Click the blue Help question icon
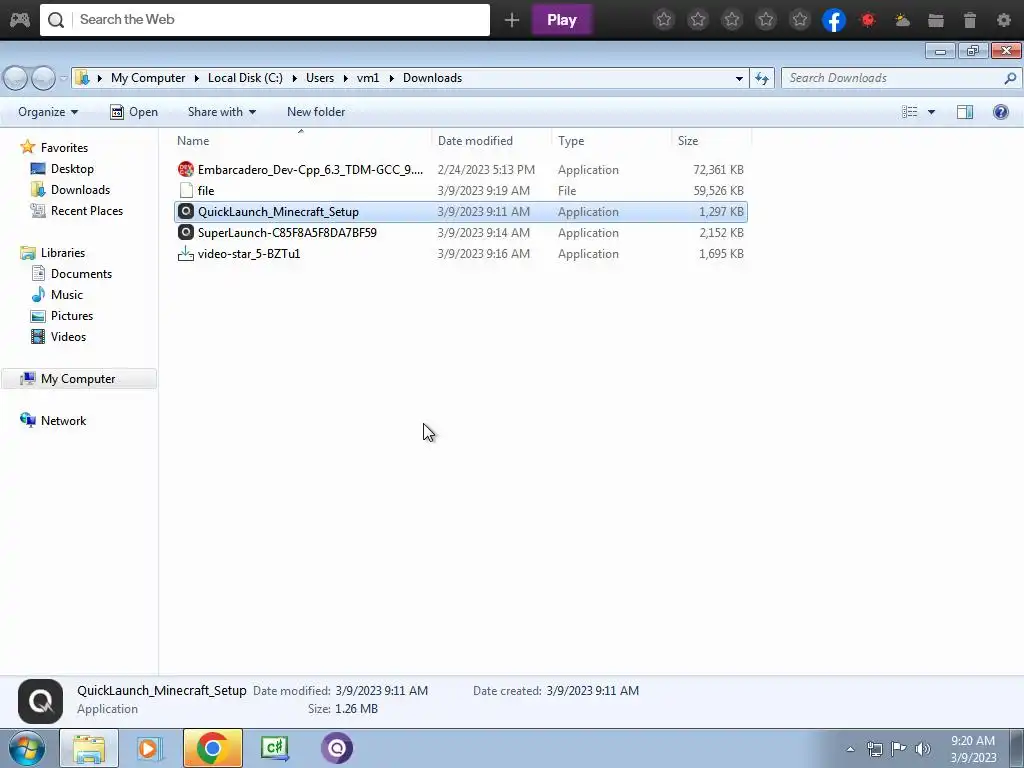Viewport: 1024px width, 768px height. pos(1000,112)
